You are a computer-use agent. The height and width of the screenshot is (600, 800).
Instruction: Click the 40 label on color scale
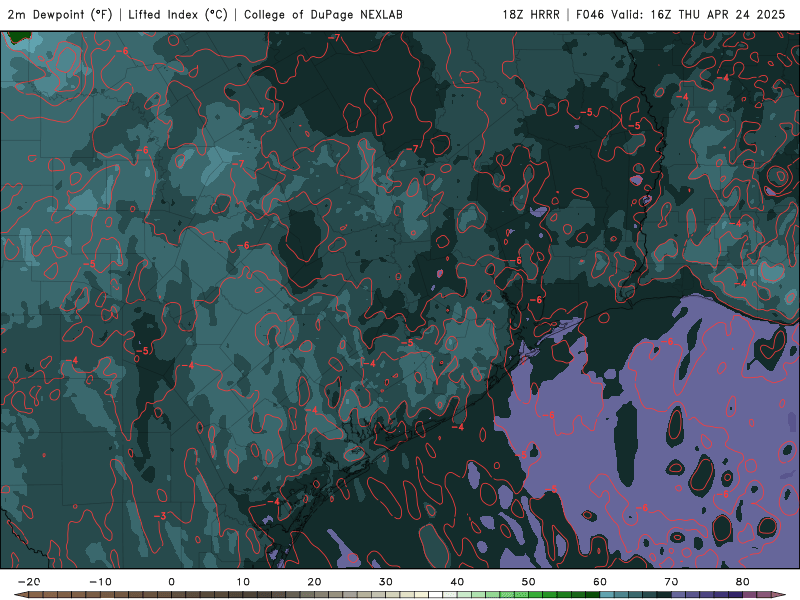click(x=457, y=582)
